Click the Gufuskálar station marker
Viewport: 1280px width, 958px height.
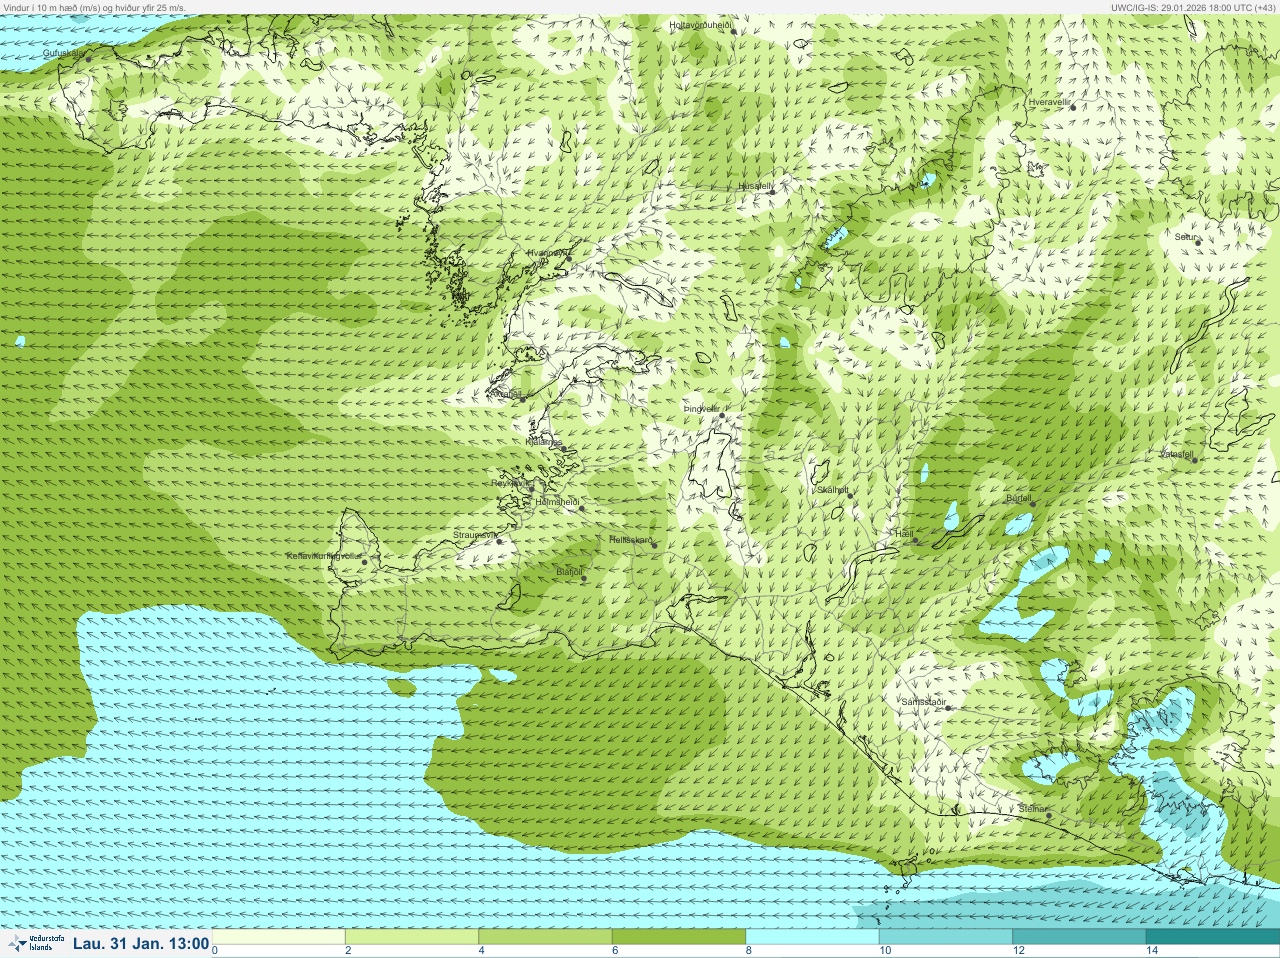click(x=88, y=59)
